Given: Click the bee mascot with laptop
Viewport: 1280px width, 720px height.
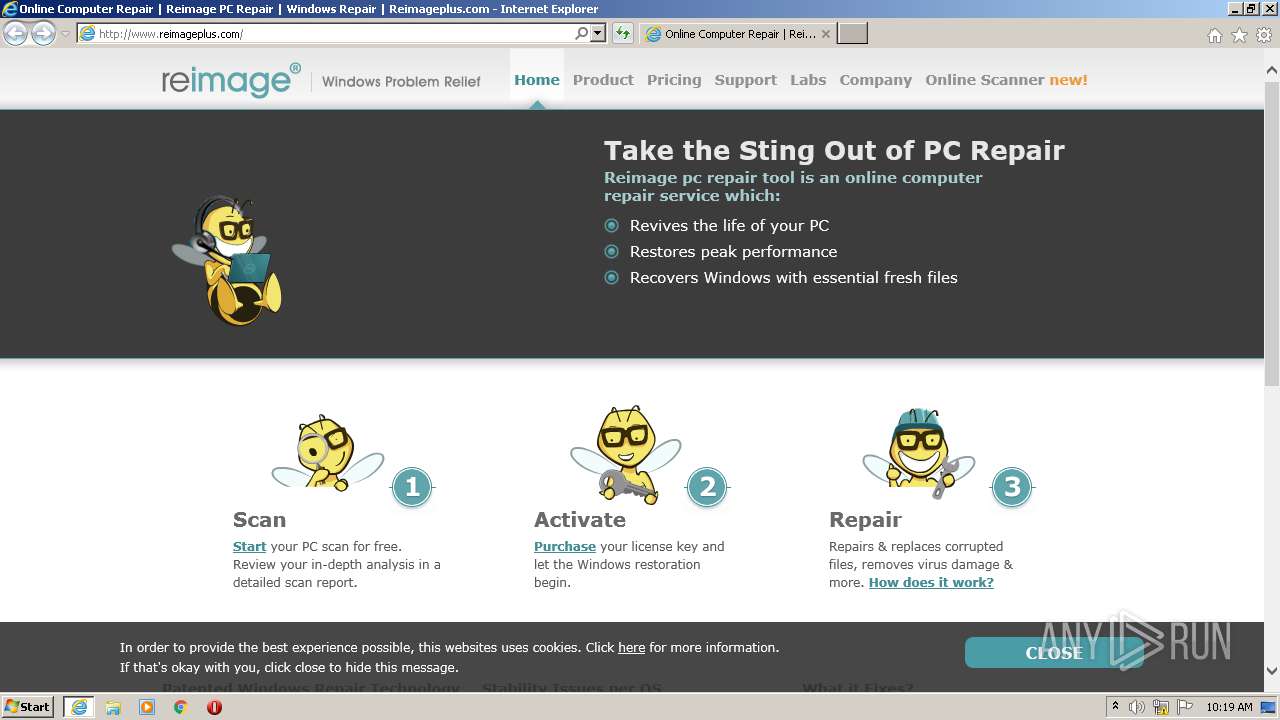Looking at the screenshot, I should [x=228, y=260].
